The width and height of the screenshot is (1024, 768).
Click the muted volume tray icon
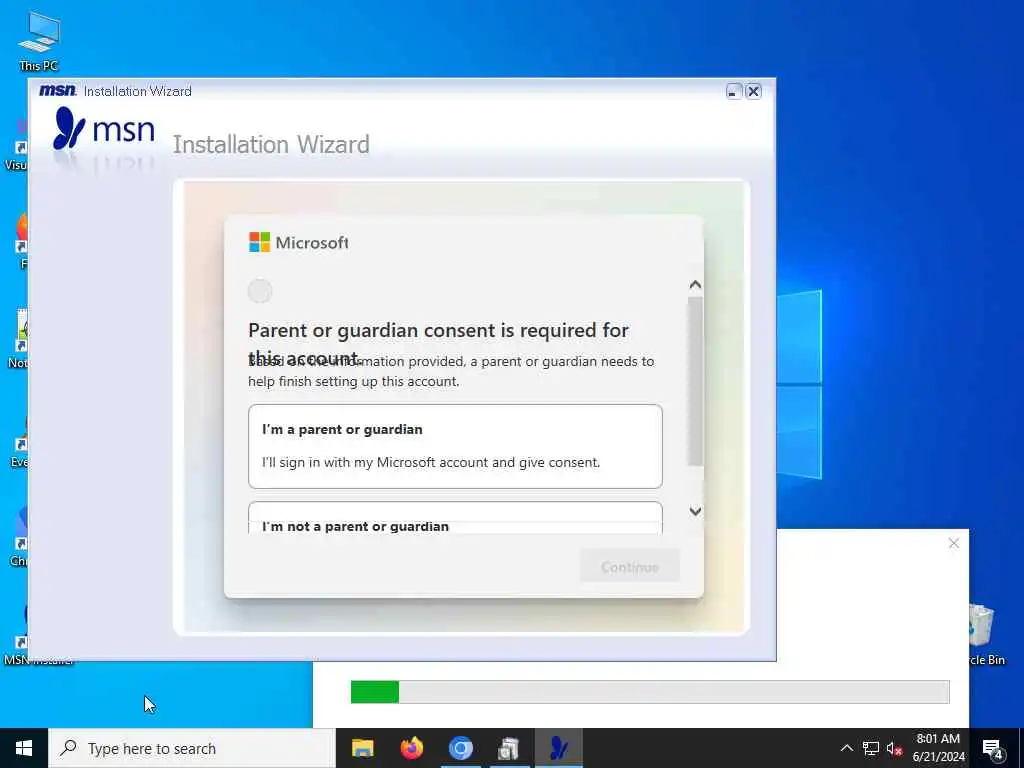[894, 748]
